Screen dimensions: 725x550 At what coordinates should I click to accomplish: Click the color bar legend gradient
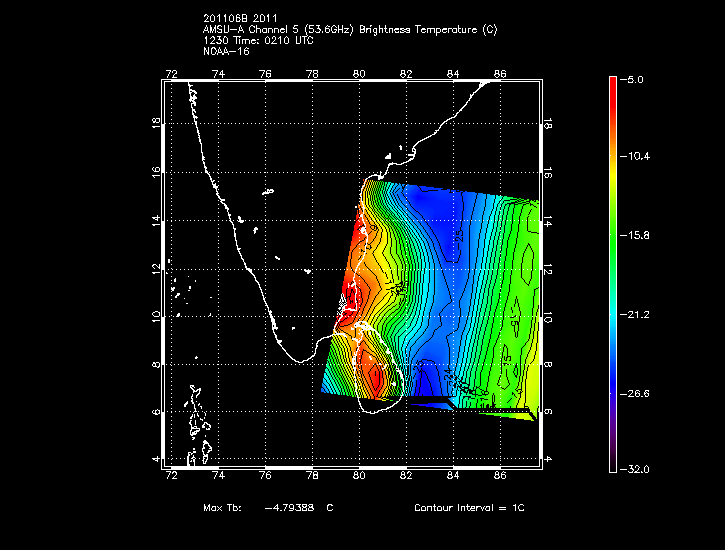coord(613,275)
